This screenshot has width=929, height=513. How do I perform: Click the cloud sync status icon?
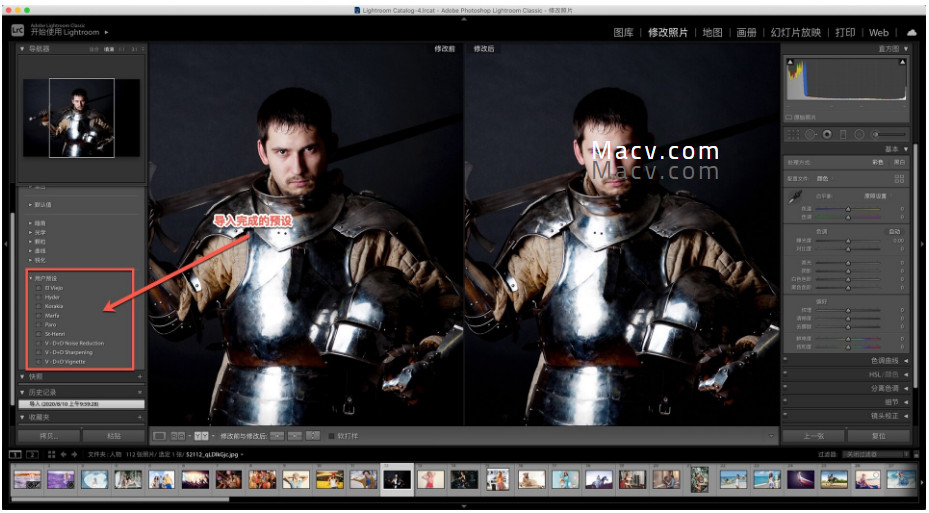(x=911, y=33)
